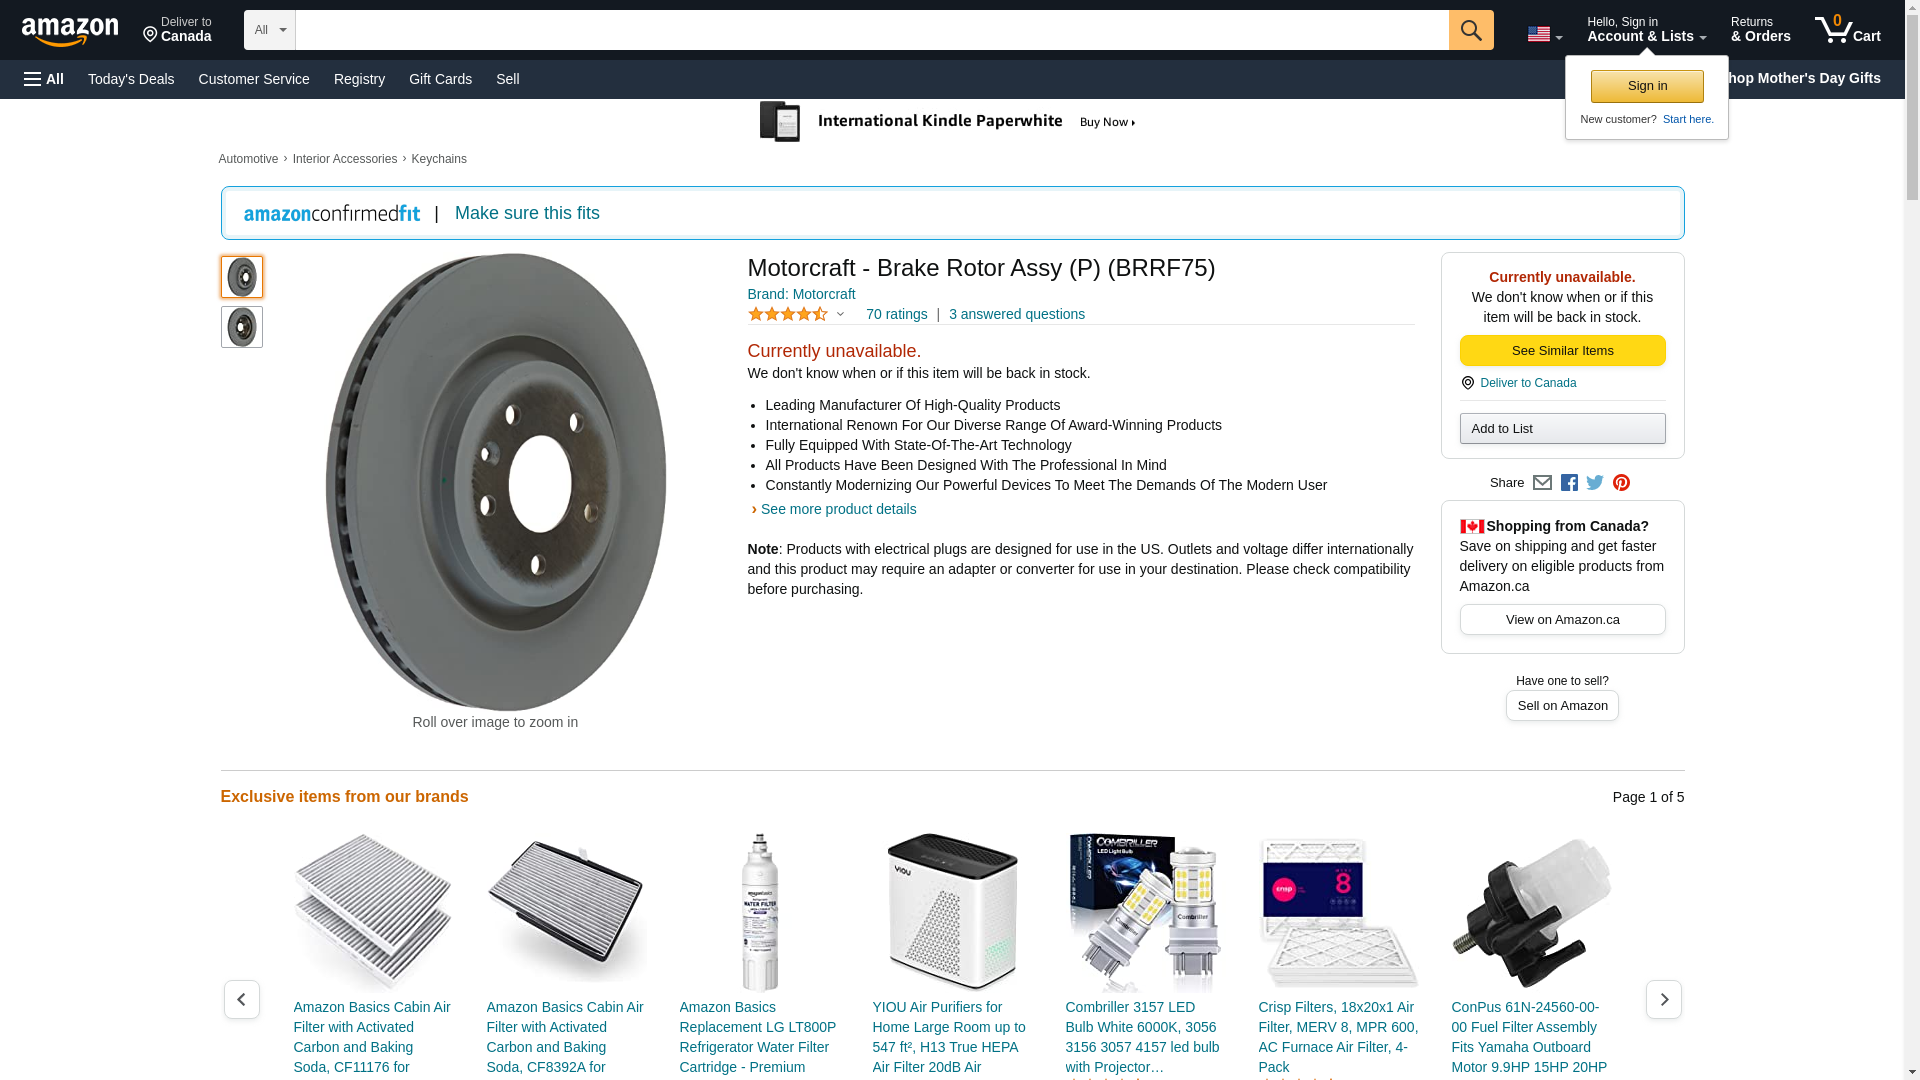Share product via email icon

pos(1542,483)
